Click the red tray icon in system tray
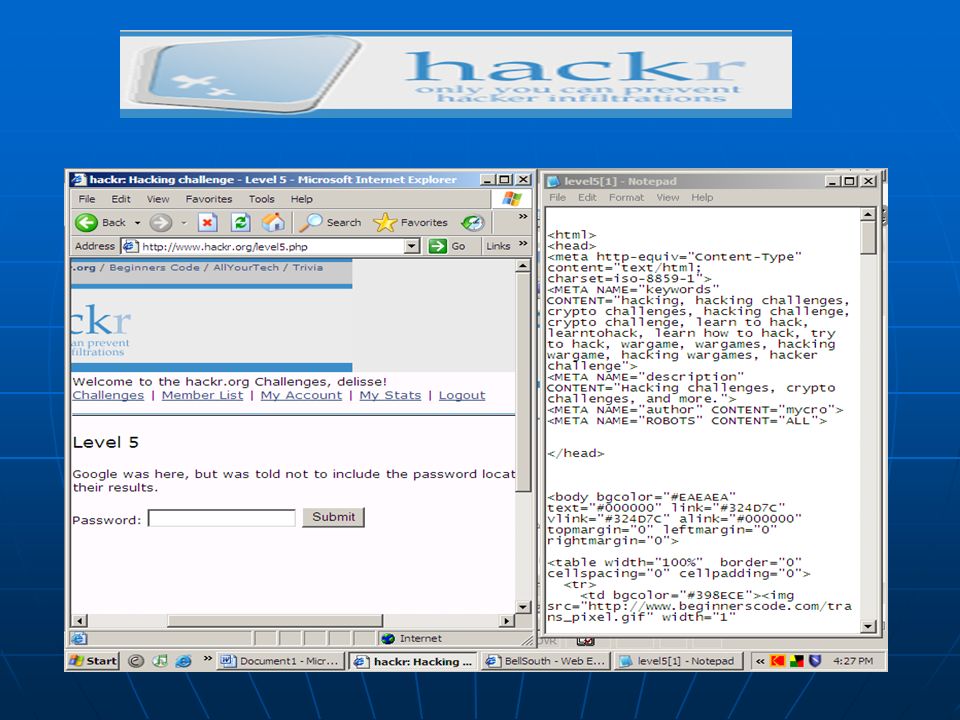This screenshot has height=720, width=960. pos(777,661)
